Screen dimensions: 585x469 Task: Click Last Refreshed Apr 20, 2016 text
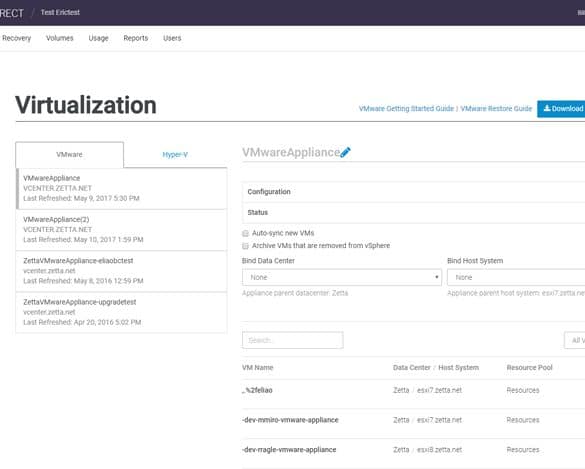click(x=82, y=322)
